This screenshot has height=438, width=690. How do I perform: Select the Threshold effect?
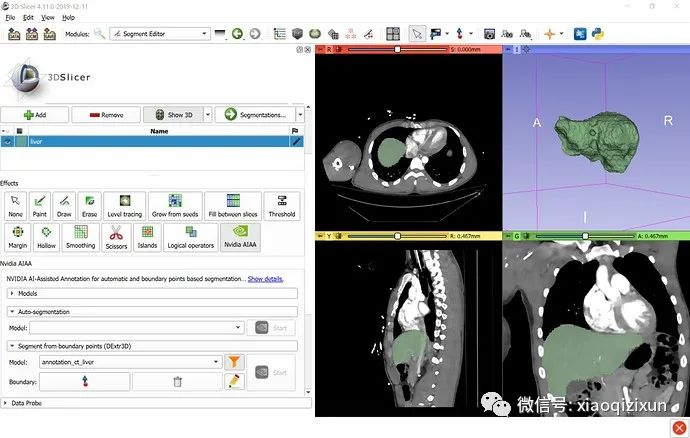(282, 206)
